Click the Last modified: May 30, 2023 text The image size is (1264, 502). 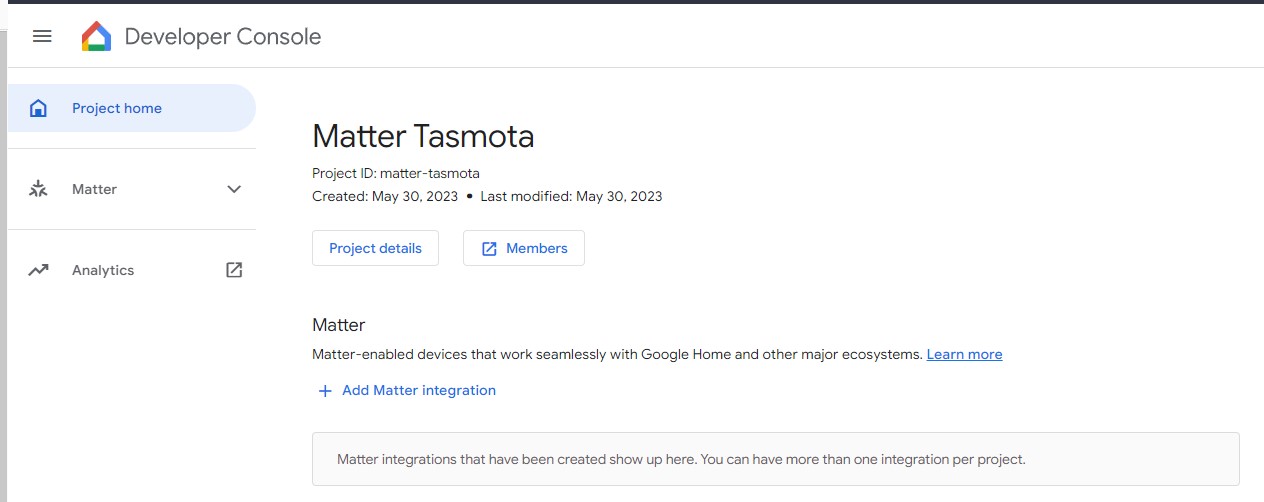click(x=571, y=196)
